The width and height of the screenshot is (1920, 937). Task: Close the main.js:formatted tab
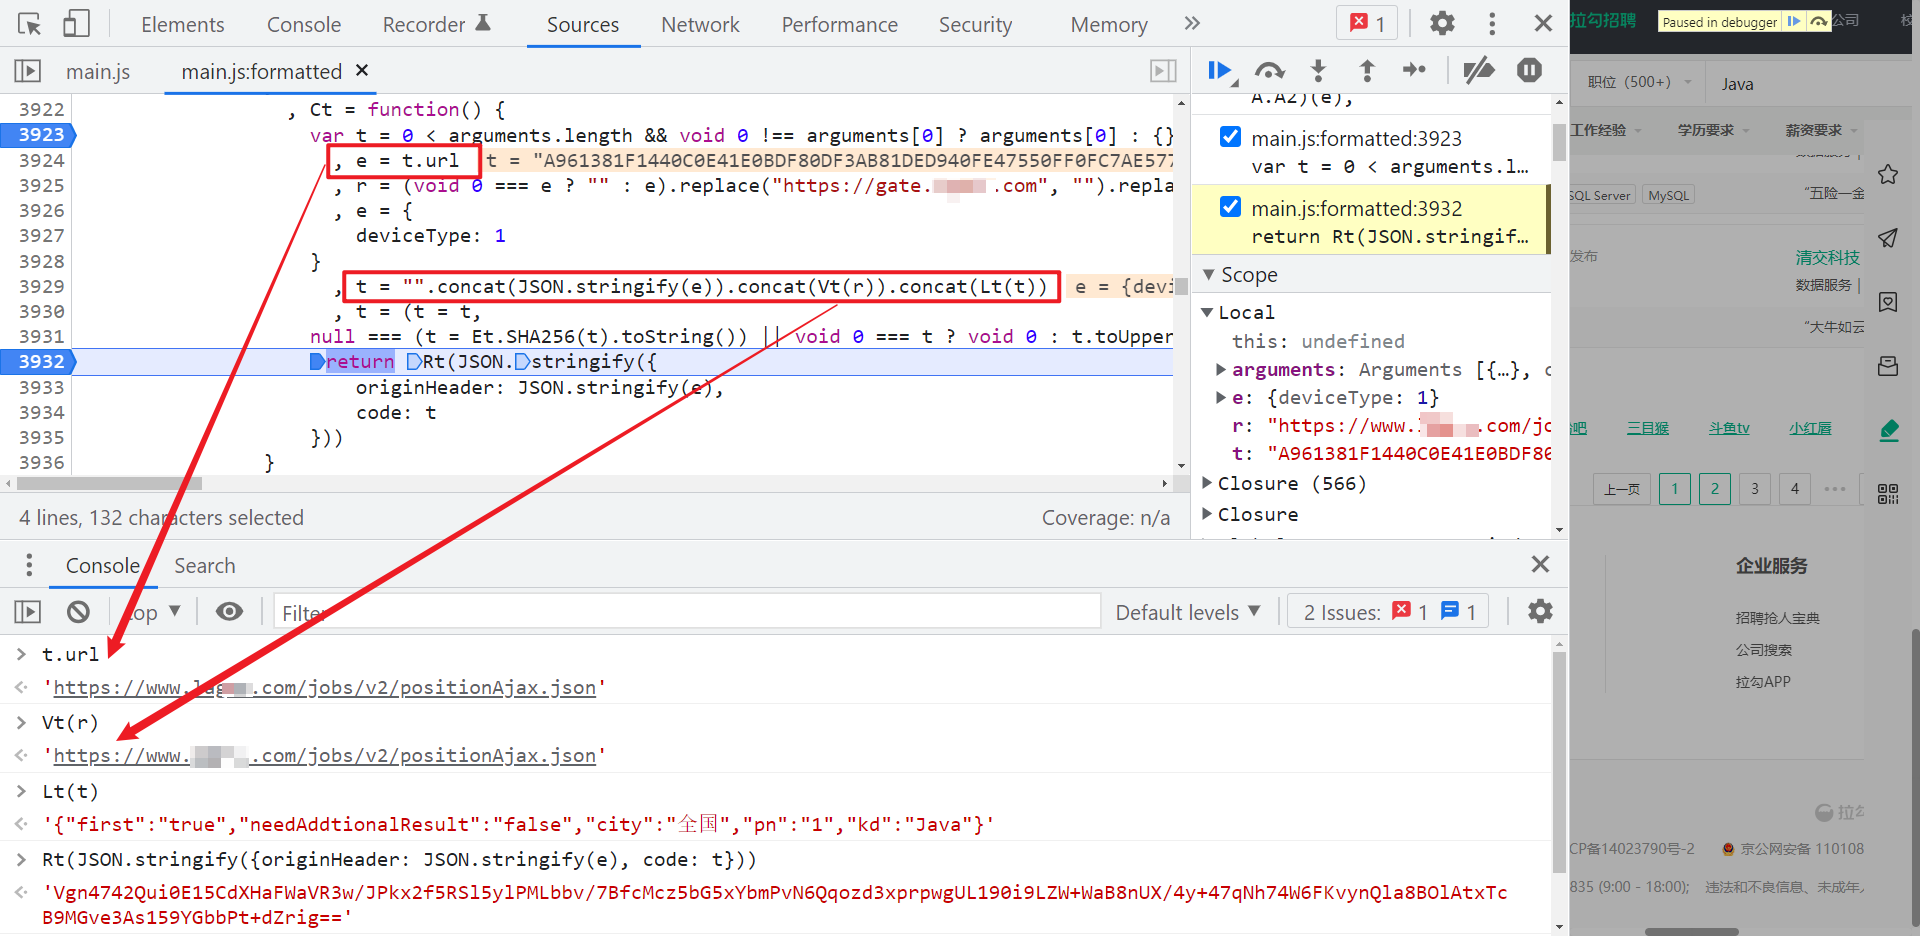(362, 70)
